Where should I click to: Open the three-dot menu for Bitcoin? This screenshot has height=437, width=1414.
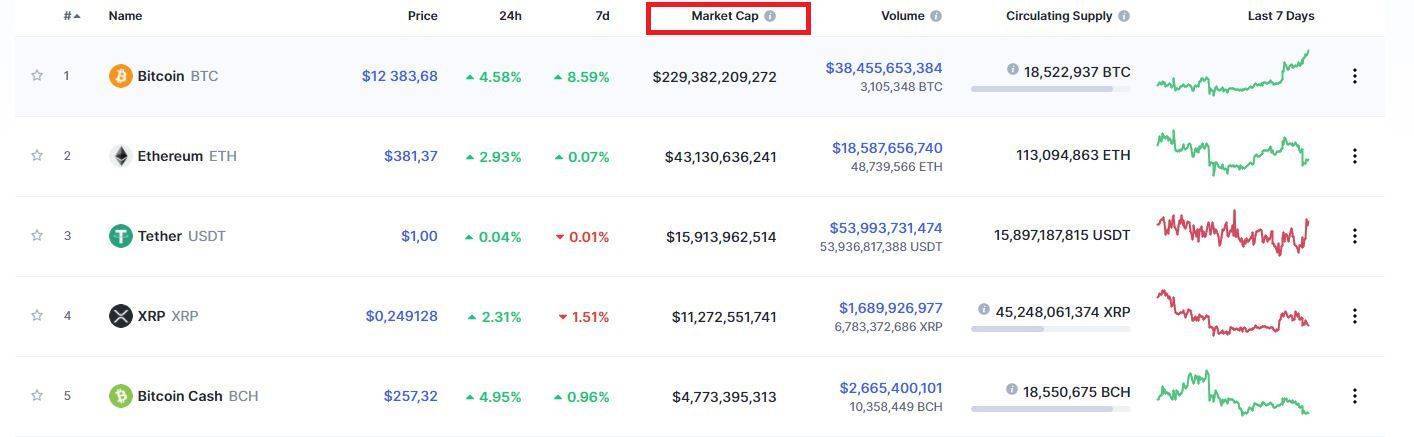click(x=1355, y=76)
